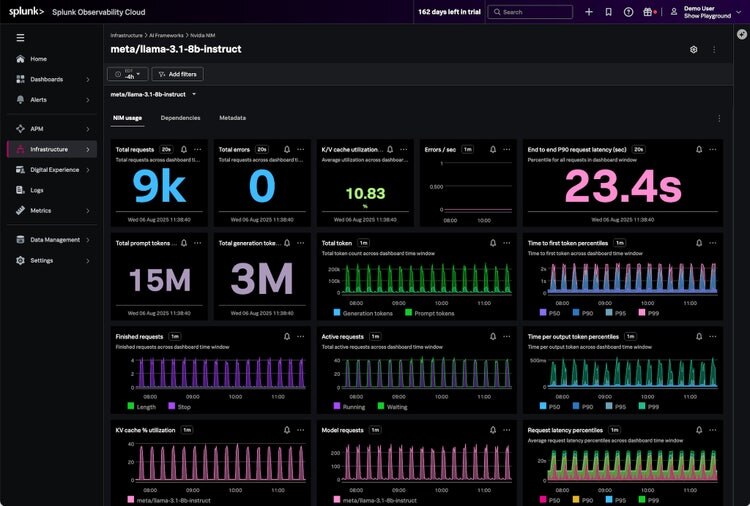The width and height of the screenshot is (750, 506).
Task: Open the dashboard settings gear icon
Action: point(694,49)
